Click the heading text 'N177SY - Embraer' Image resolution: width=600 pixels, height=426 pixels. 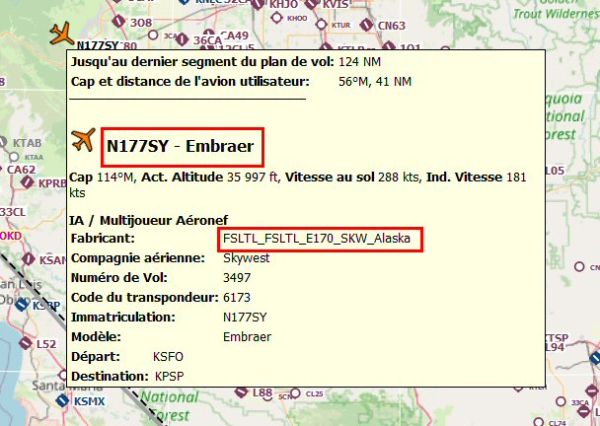180,146
